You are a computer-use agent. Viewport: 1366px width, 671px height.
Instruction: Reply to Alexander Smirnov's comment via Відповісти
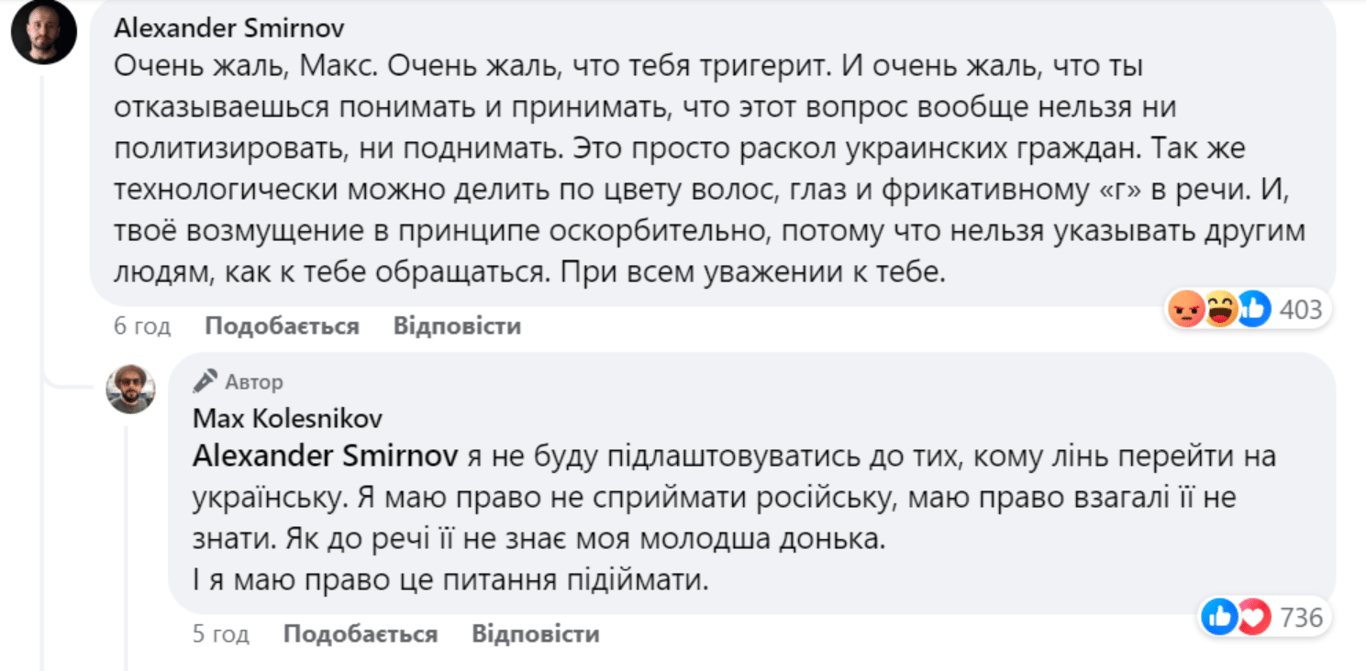[x=457, y=326]
